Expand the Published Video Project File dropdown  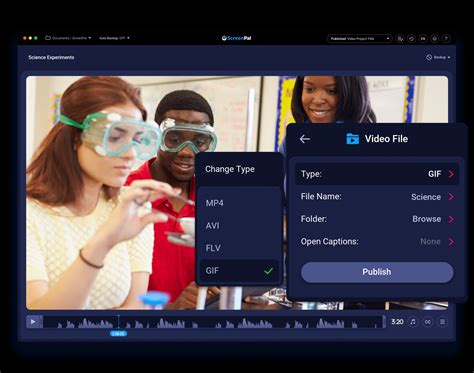(x=360, y=39)
